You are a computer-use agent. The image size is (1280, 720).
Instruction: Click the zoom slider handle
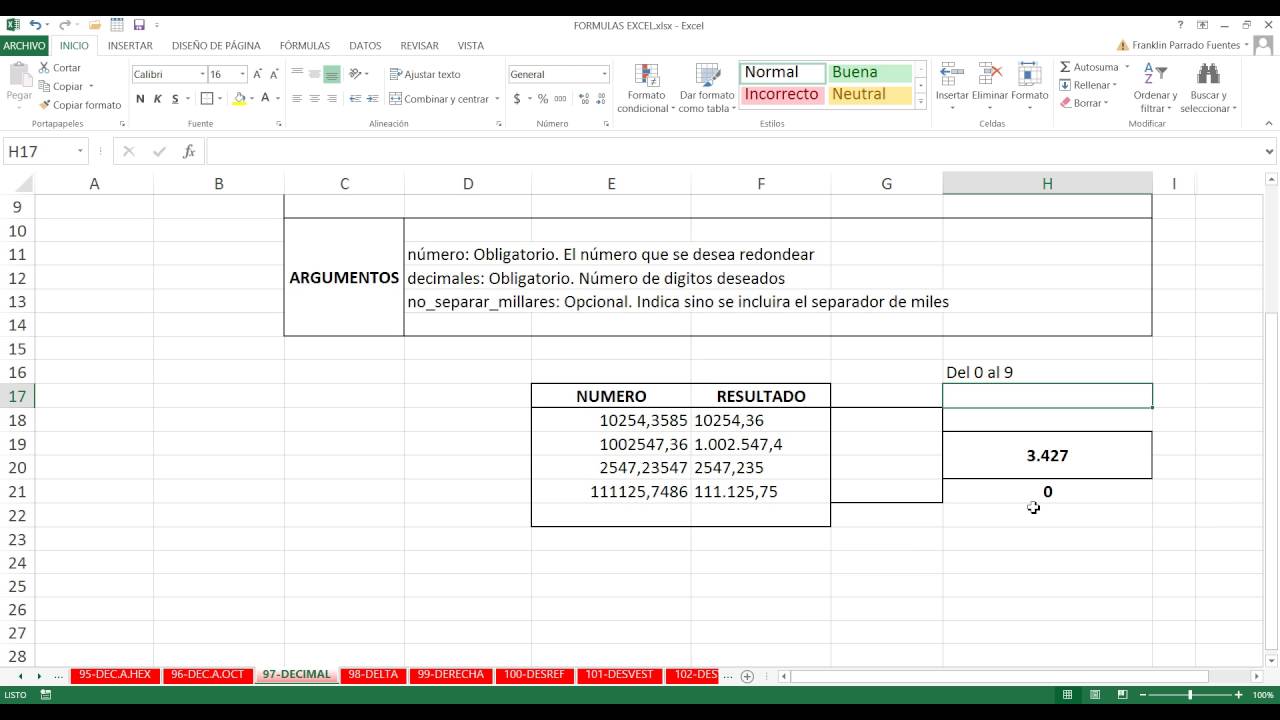1190,695
